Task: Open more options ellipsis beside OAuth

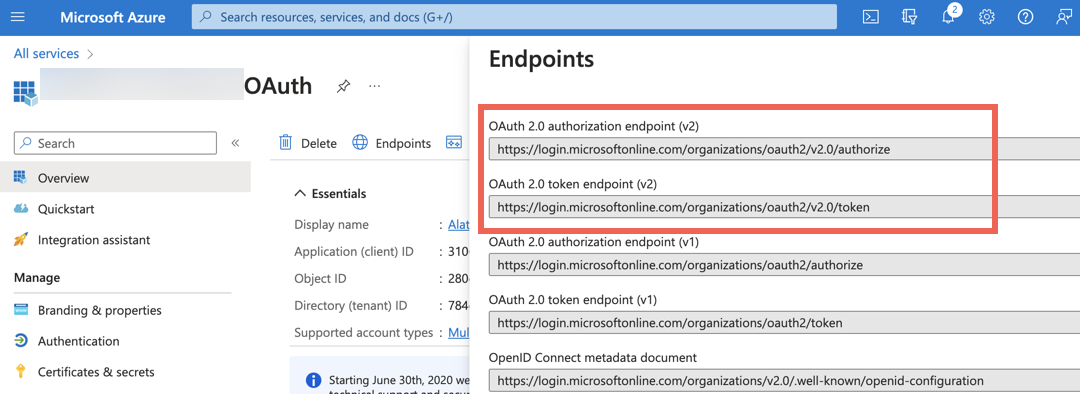Action: click(x=374, y=86)
